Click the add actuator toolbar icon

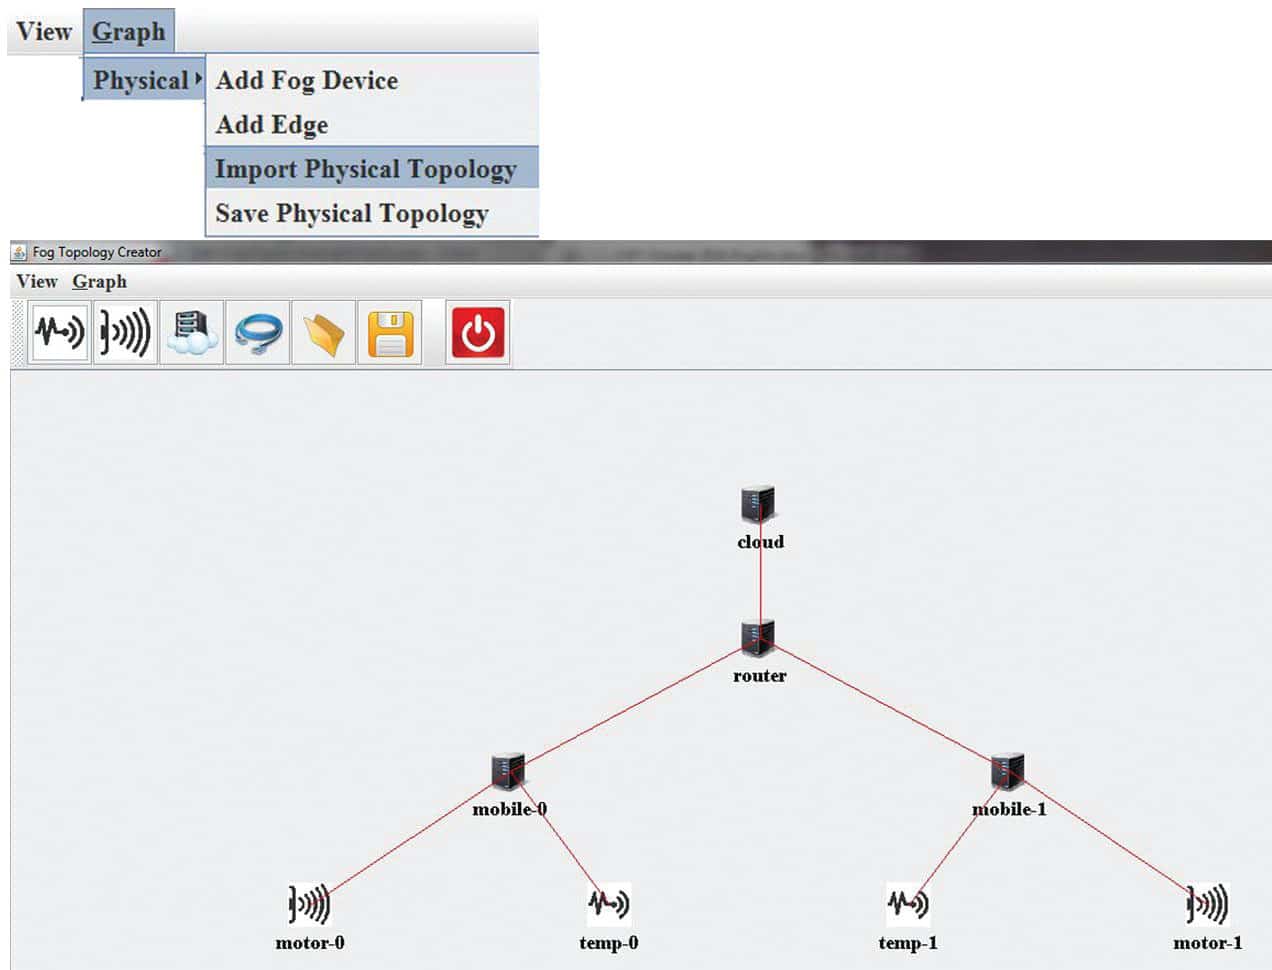click(125, 332)
